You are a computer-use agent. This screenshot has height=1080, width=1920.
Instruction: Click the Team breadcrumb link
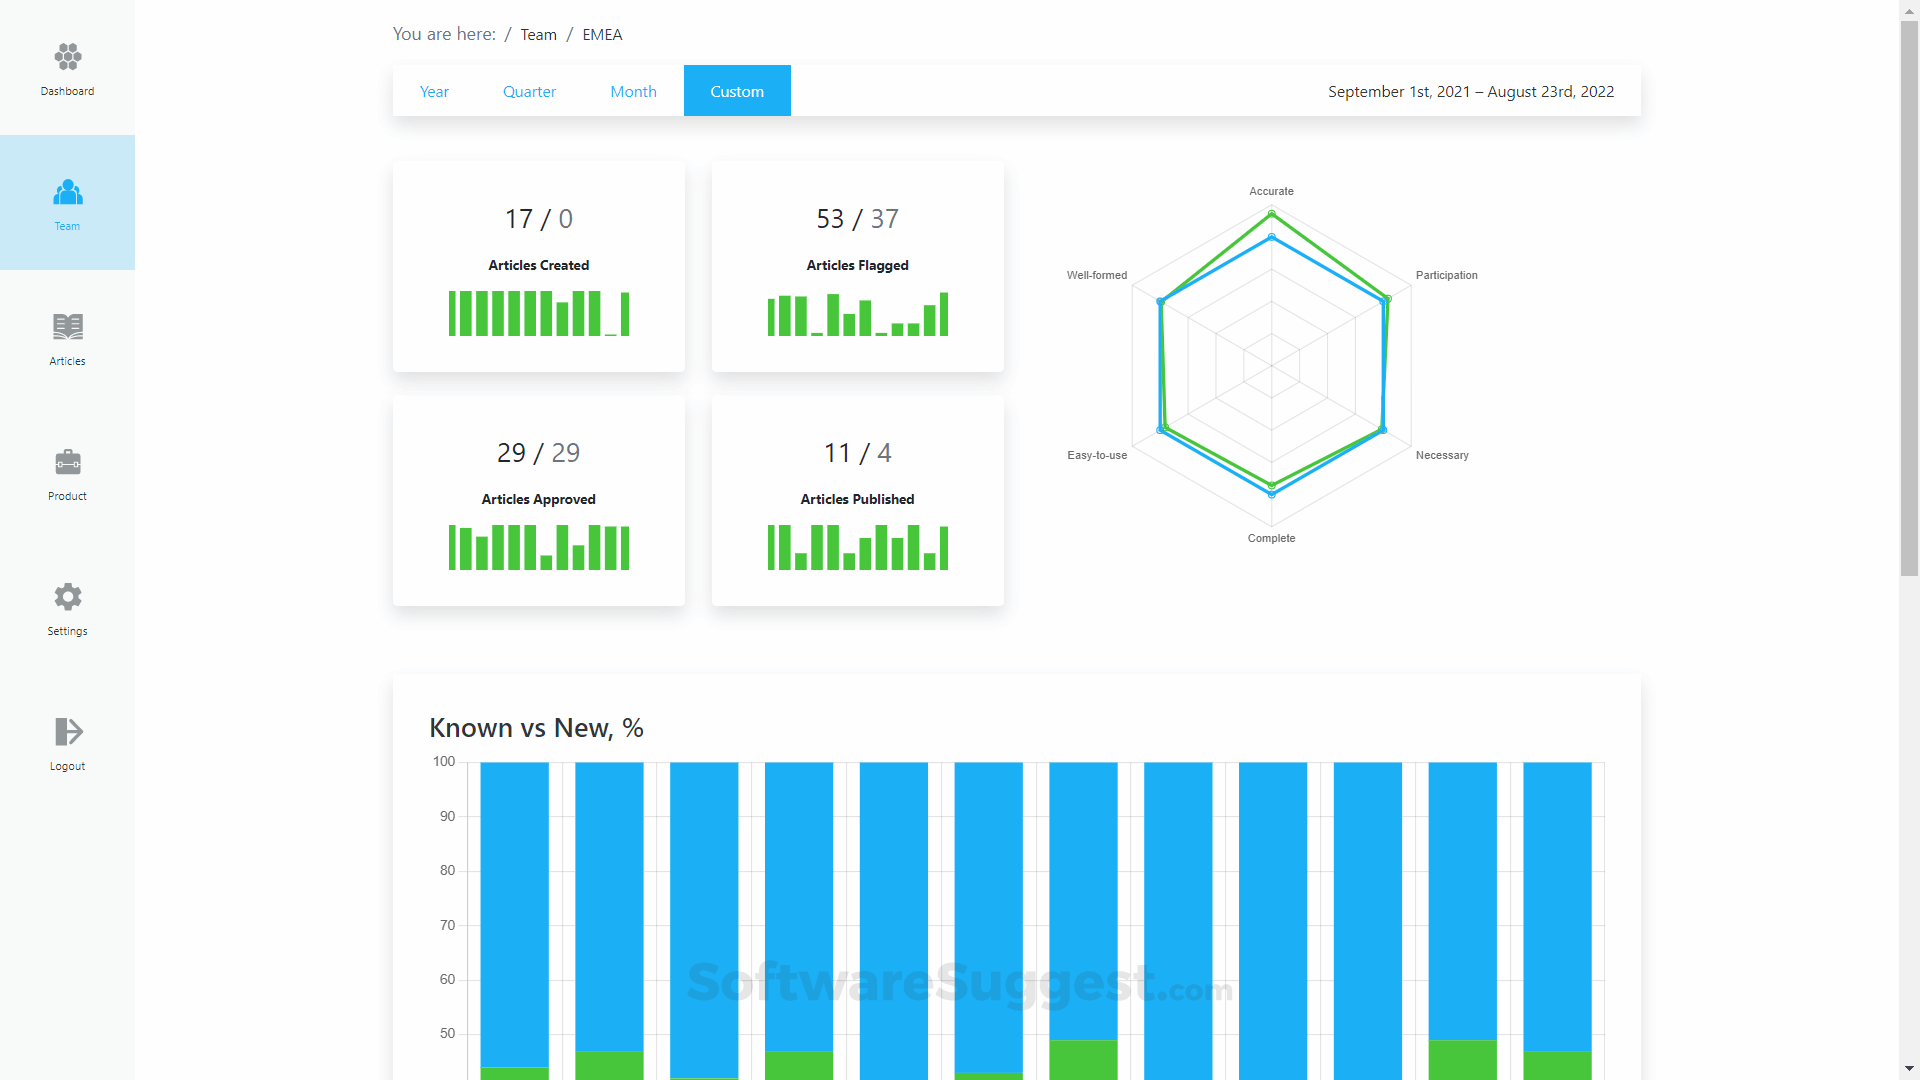point(538,35)
